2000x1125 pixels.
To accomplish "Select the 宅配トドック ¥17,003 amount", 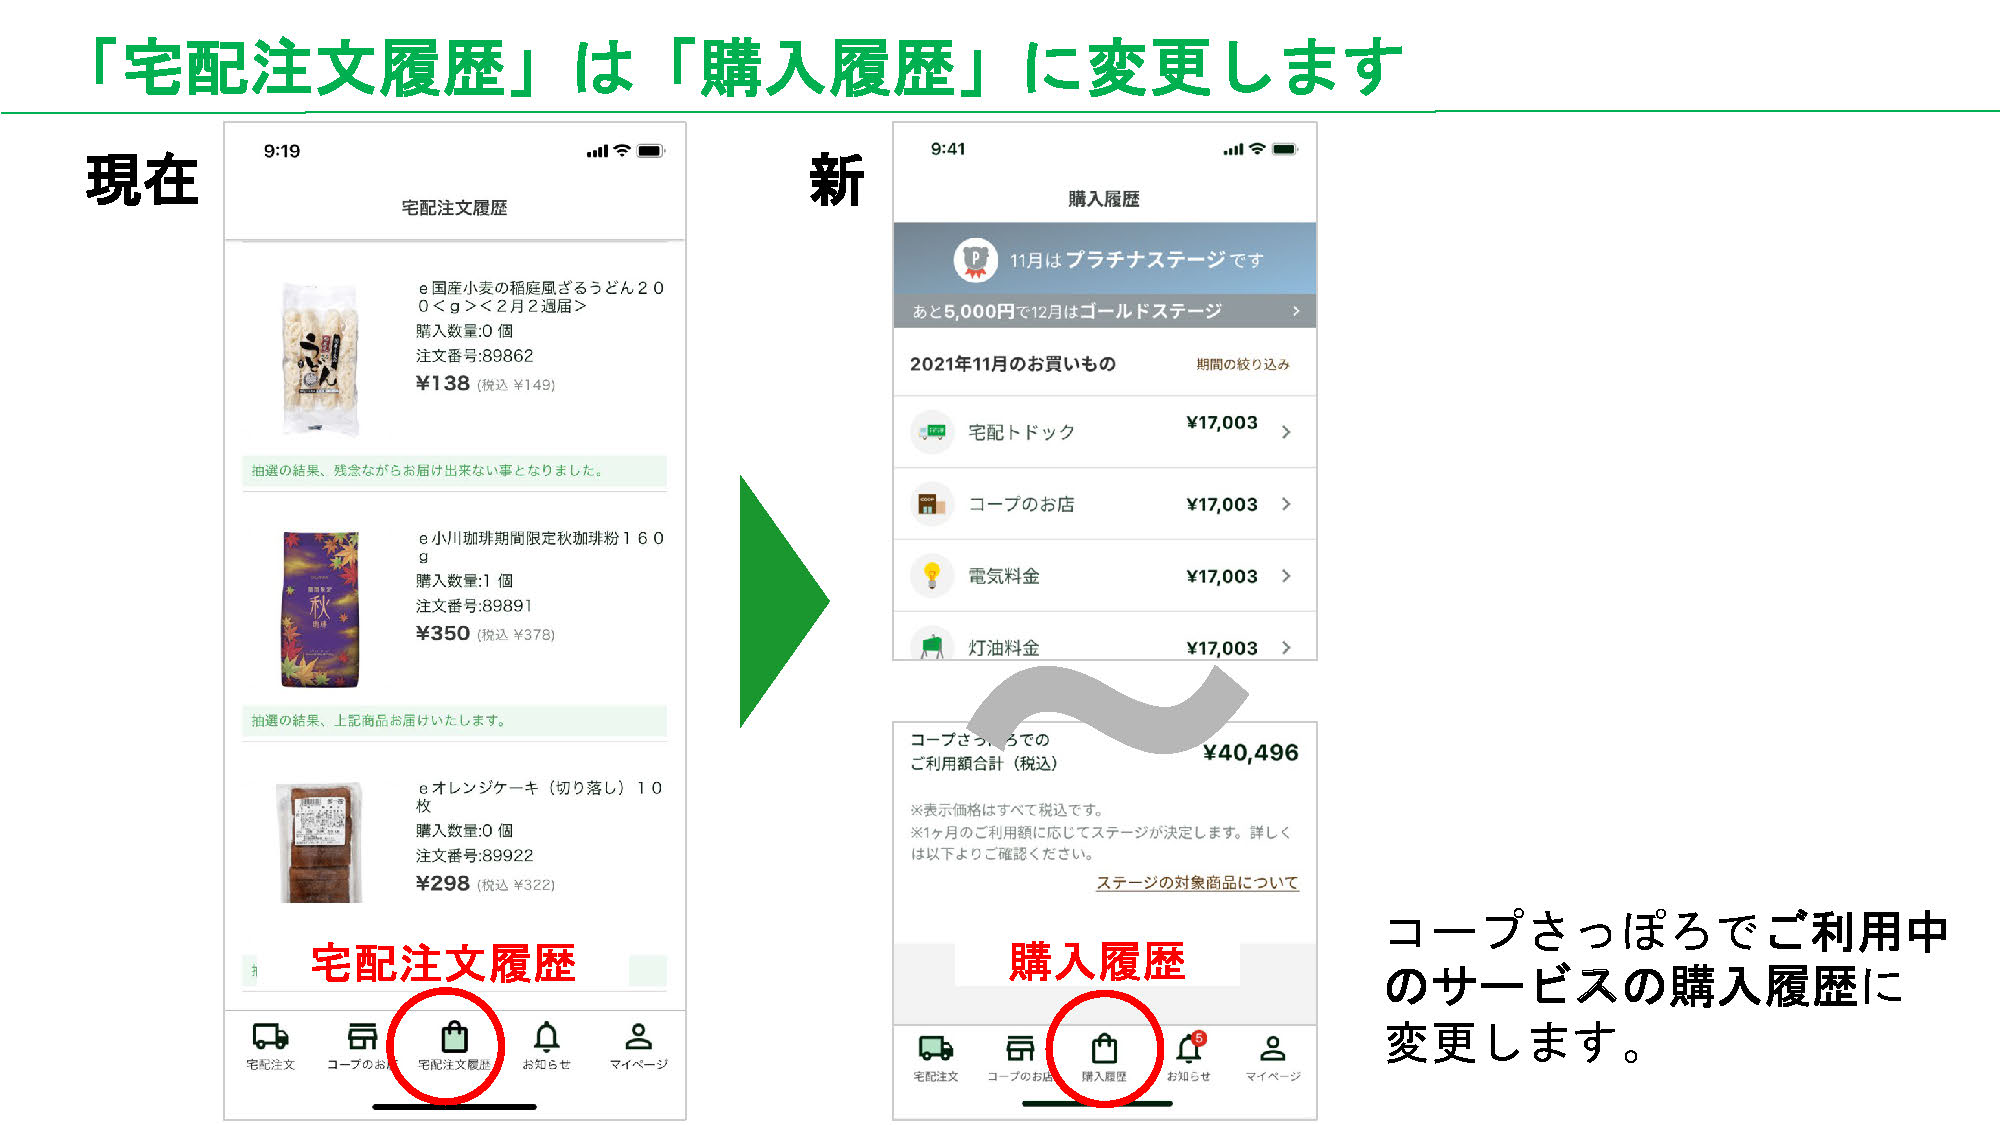I will (1221, 423).
